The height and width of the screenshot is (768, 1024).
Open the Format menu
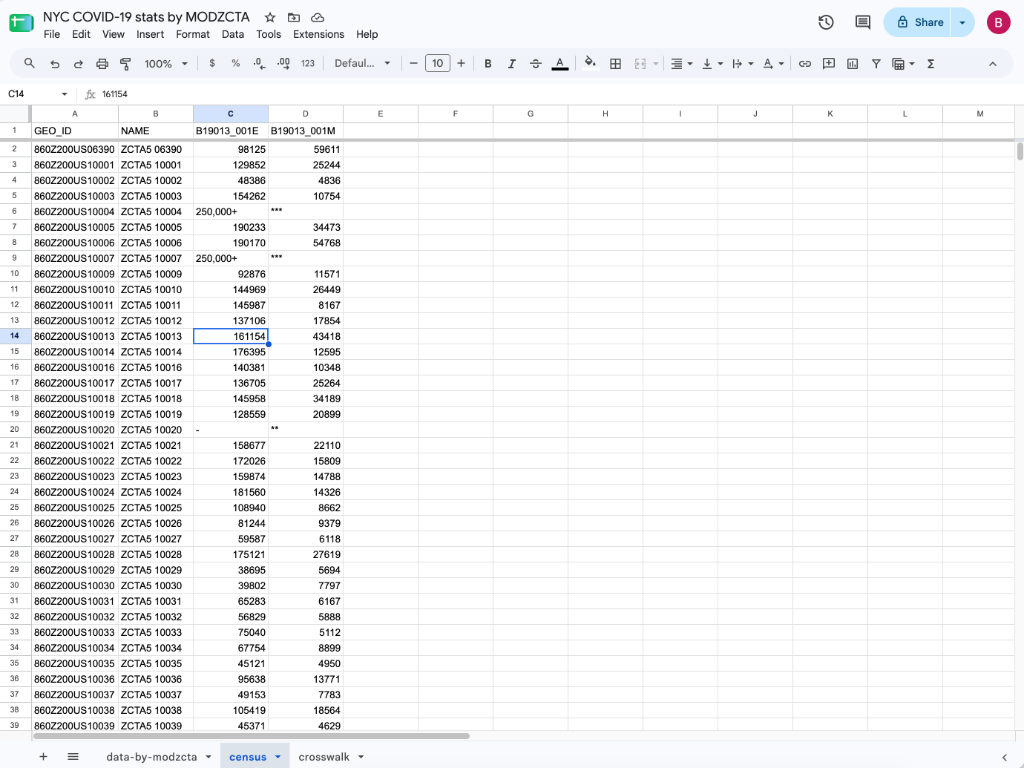[193, 34]
